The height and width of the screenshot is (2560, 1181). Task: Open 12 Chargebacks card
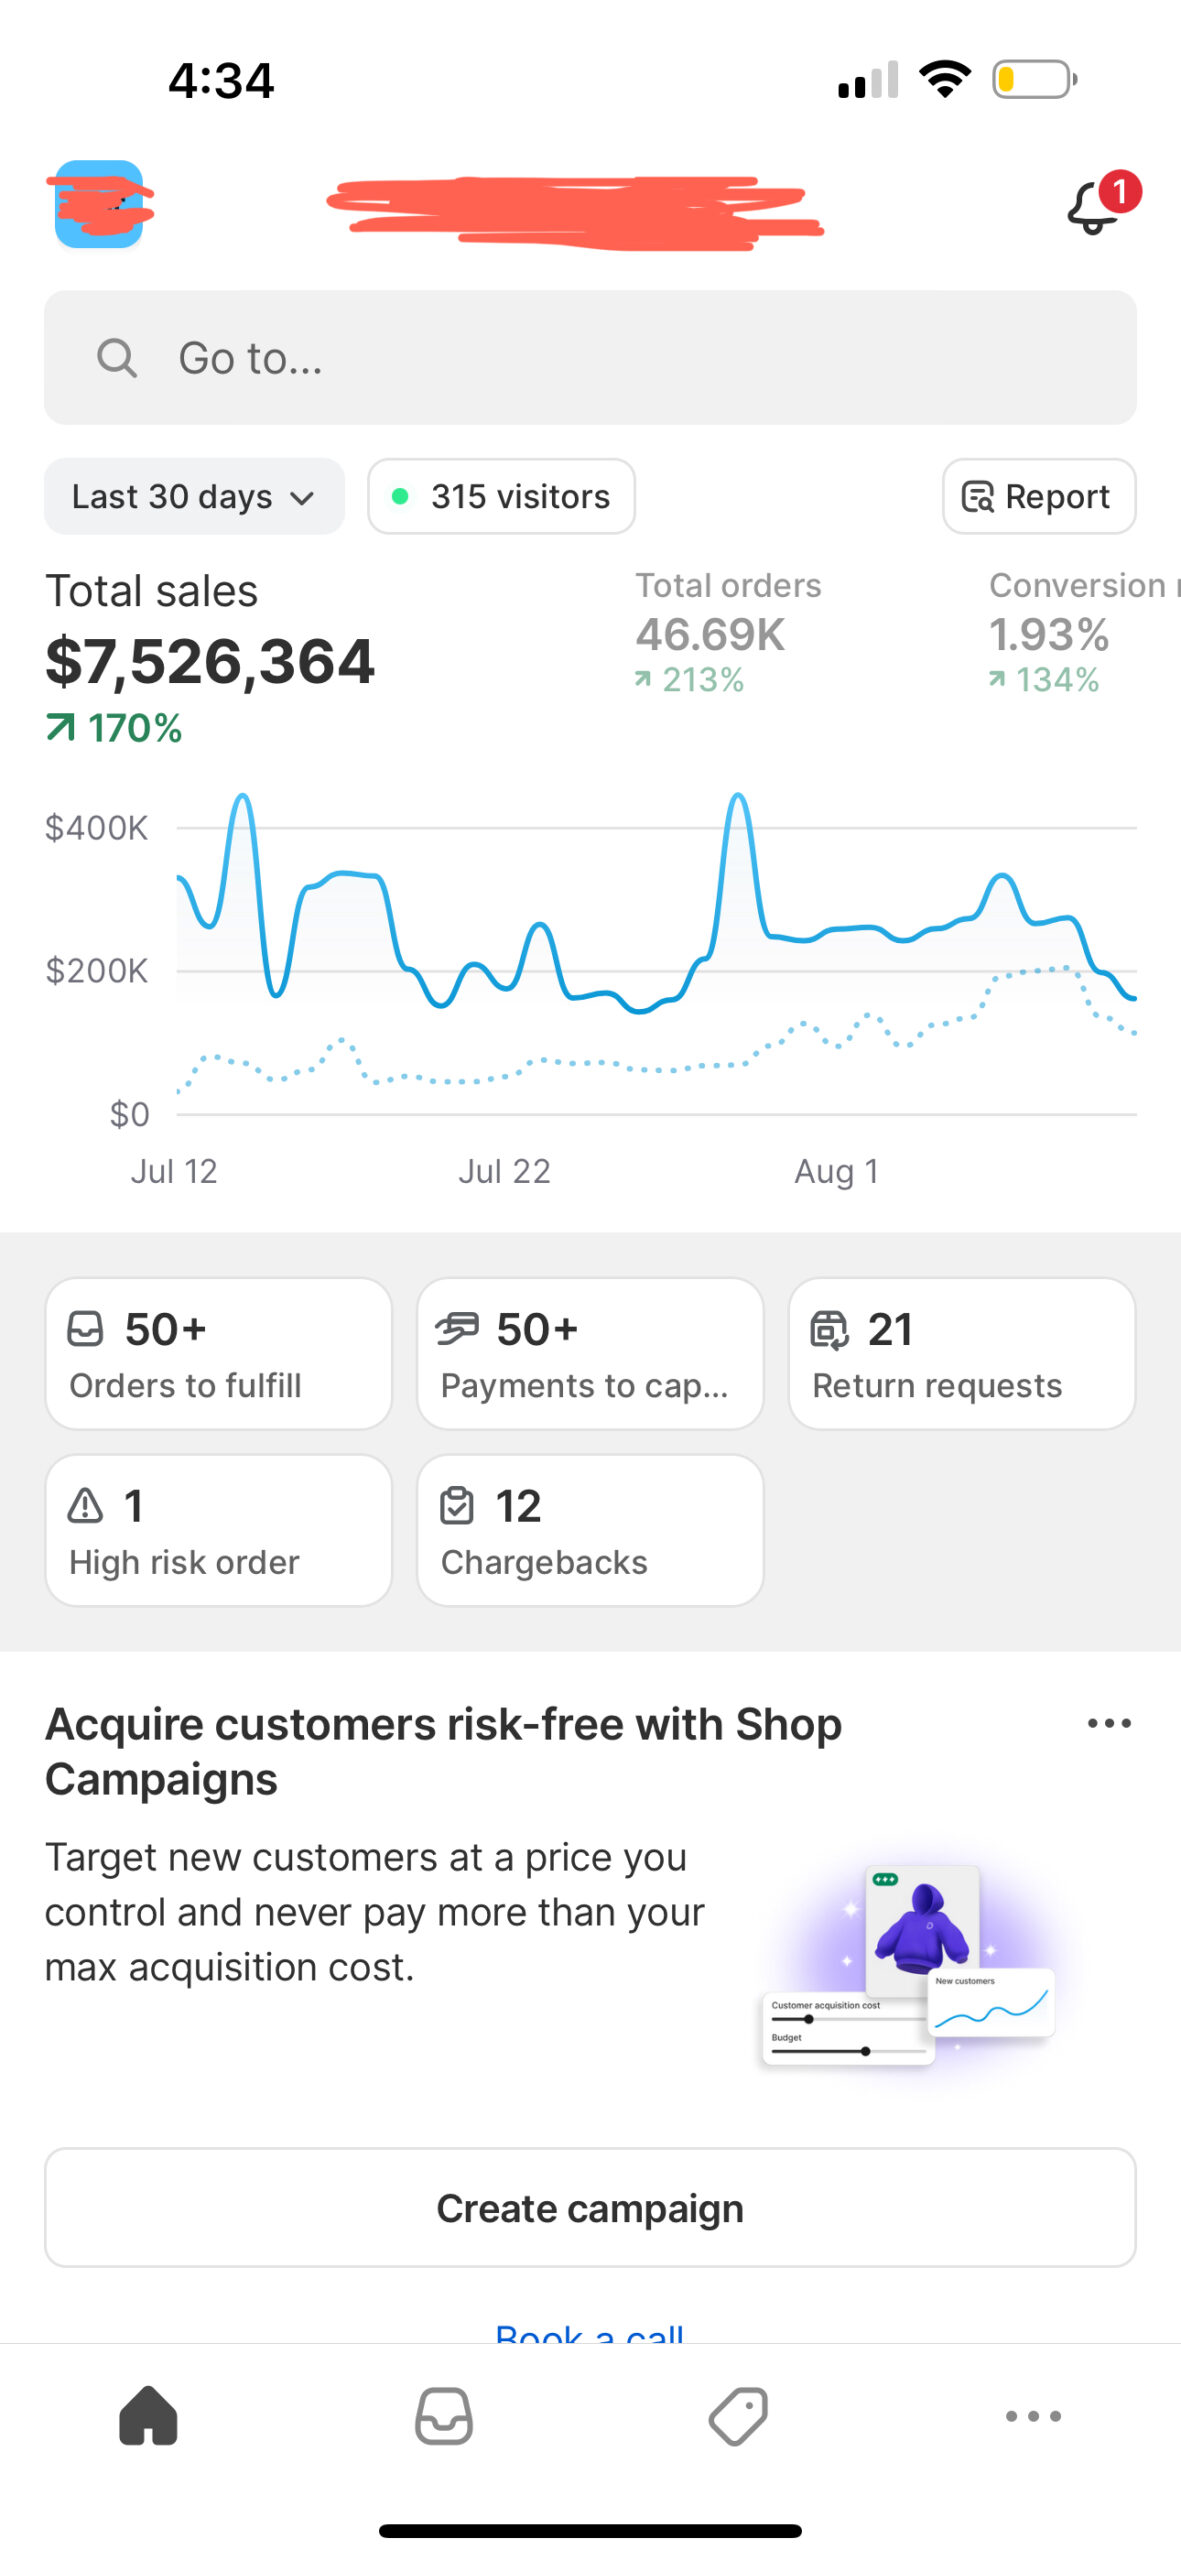[590, 1531]
